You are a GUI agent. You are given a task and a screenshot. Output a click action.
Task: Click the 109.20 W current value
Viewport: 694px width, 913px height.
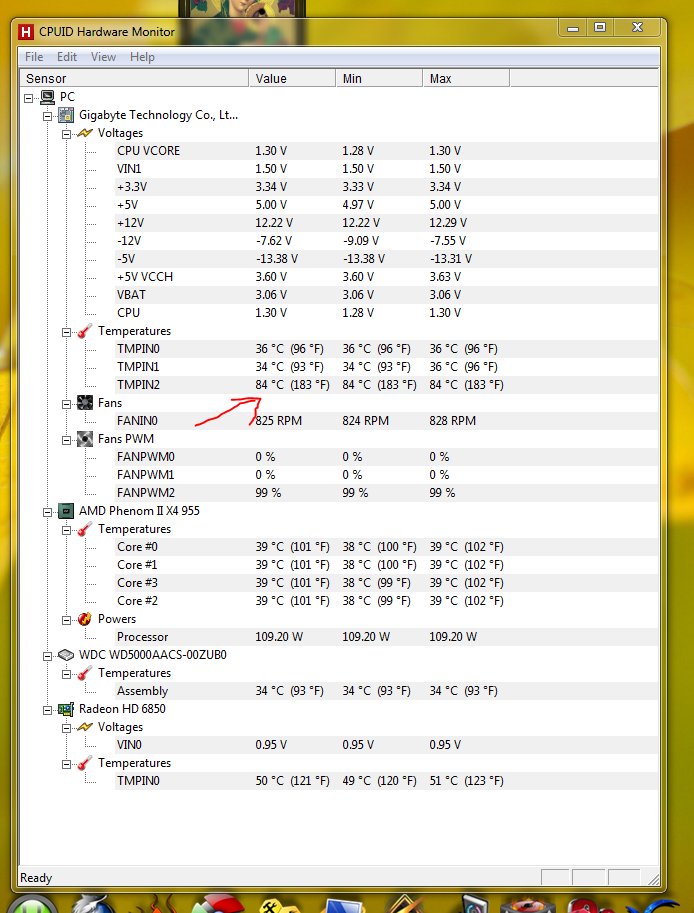279,637
